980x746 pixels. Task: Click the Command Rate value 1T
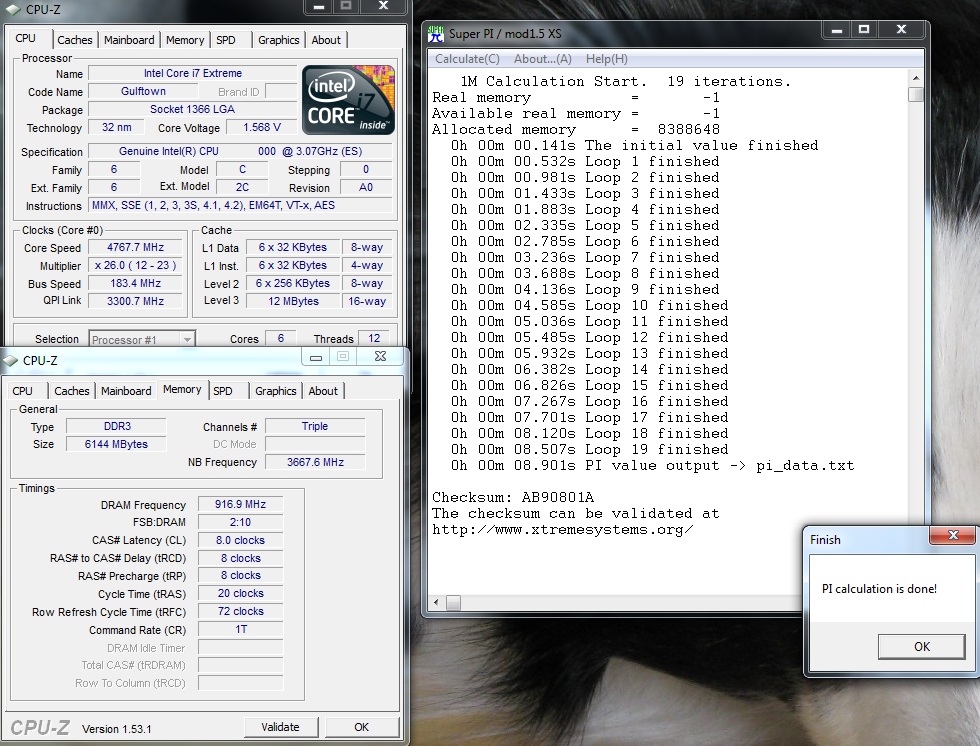(x=241, y=629)
